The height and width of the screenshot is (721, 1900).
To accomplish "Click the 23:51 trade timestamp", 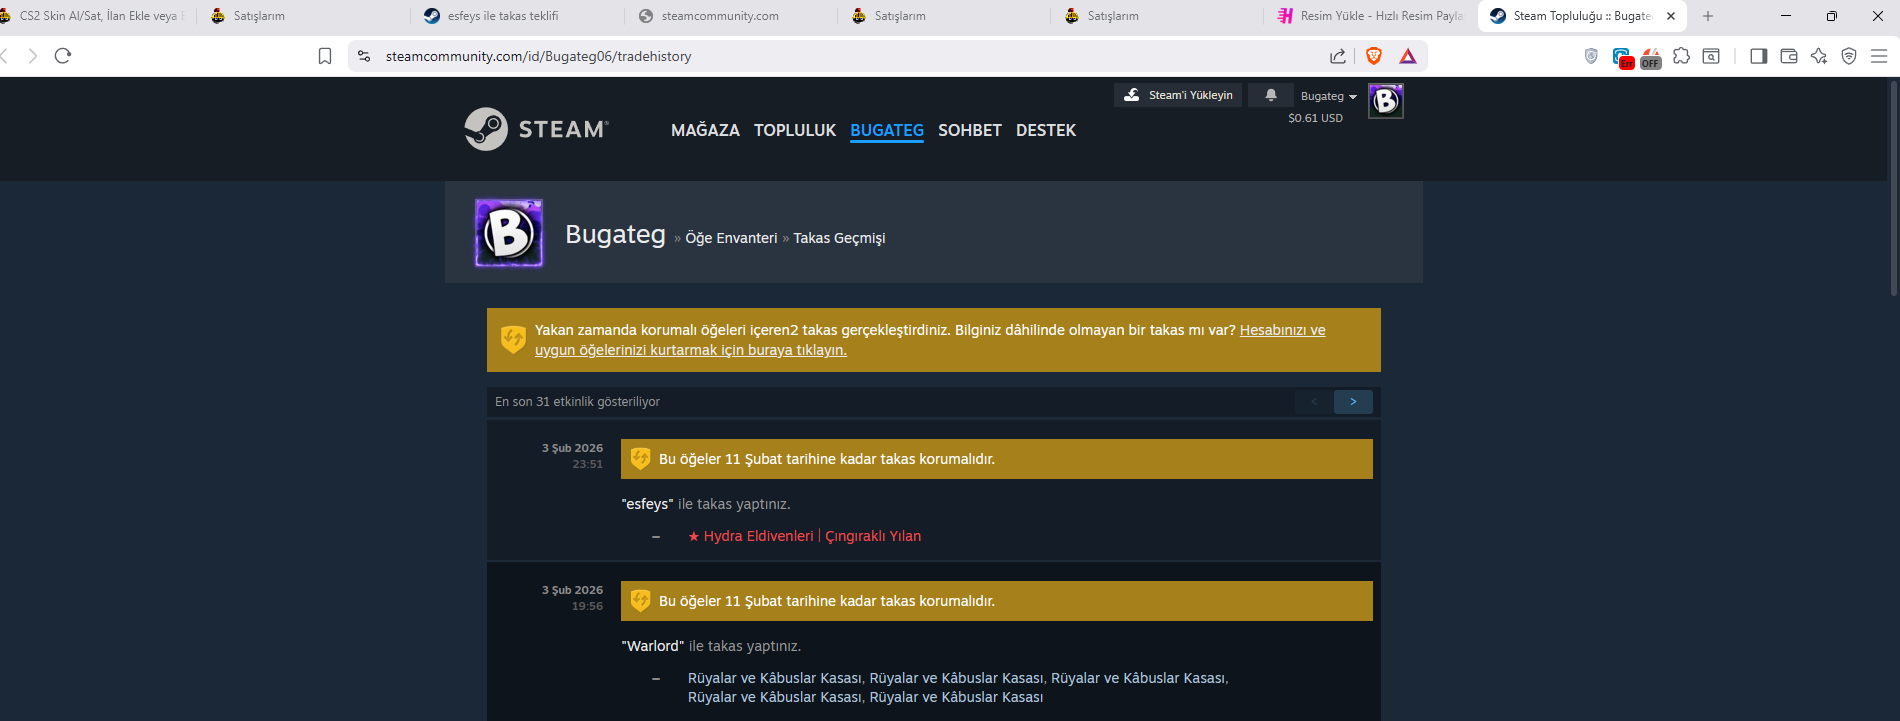I will (x=587, y=464).
